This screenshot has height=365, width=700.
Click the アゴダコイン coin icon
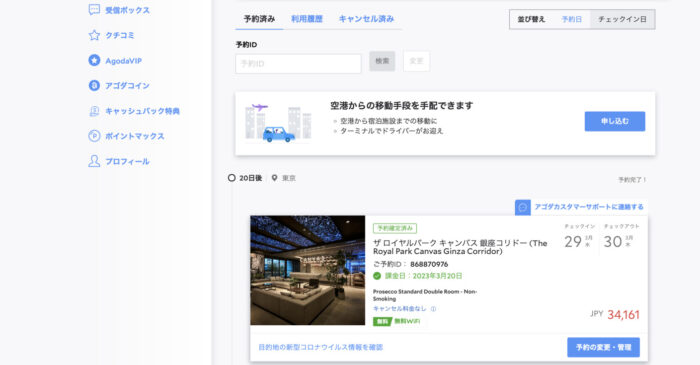94,85
